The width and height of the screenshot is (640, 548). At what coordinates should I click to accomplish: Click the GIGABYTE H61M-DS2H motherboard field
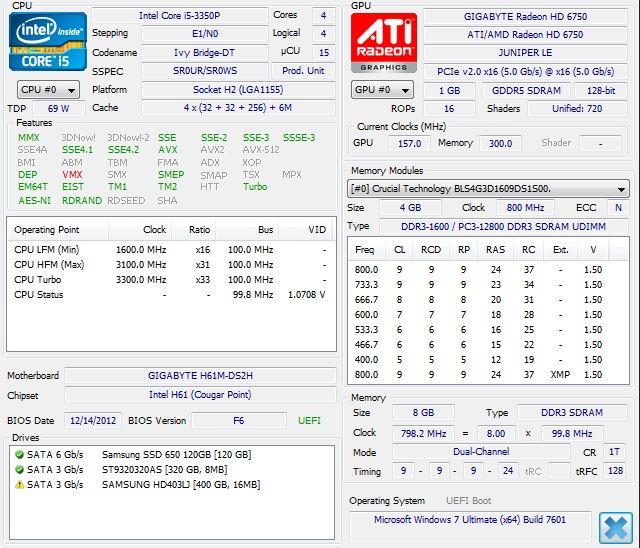(x=201, y=375)
